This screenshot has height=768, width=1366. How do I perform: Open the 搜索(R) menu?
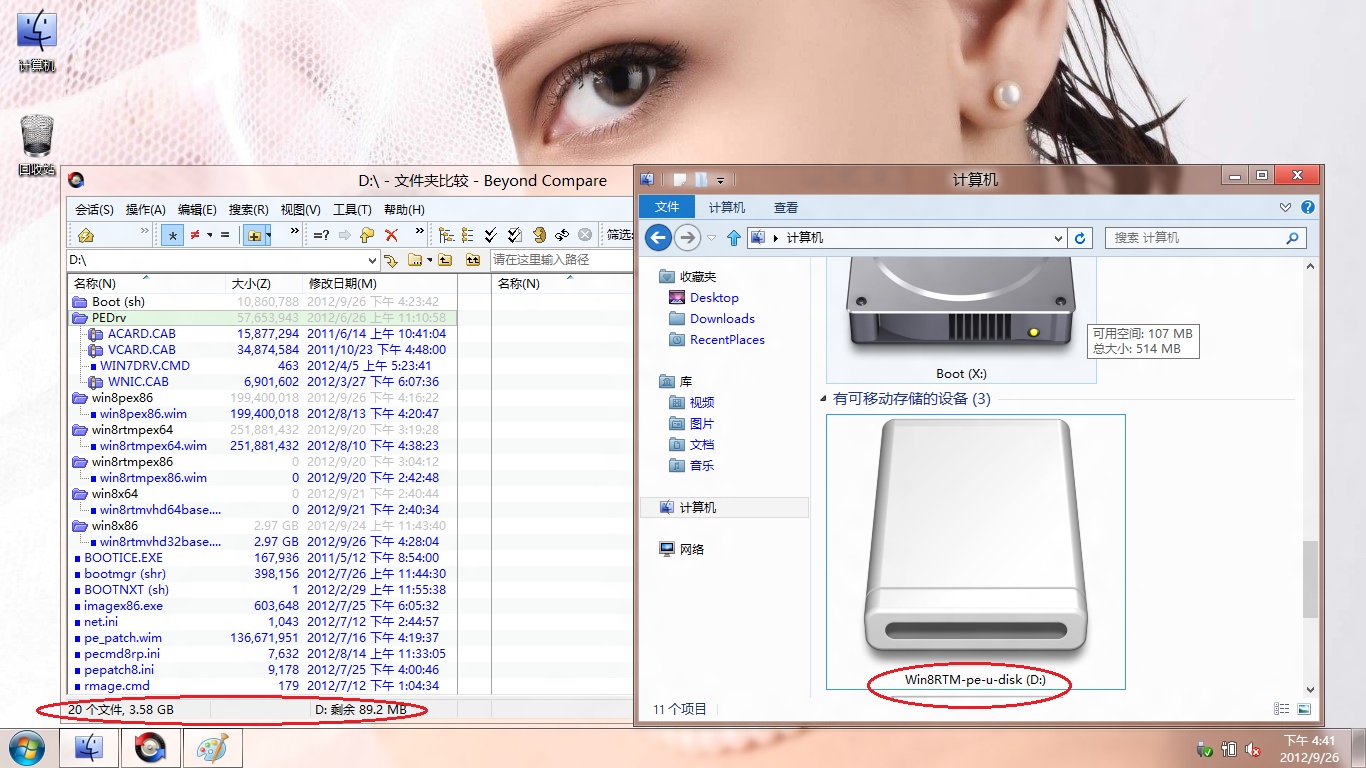tap(249, 209)
